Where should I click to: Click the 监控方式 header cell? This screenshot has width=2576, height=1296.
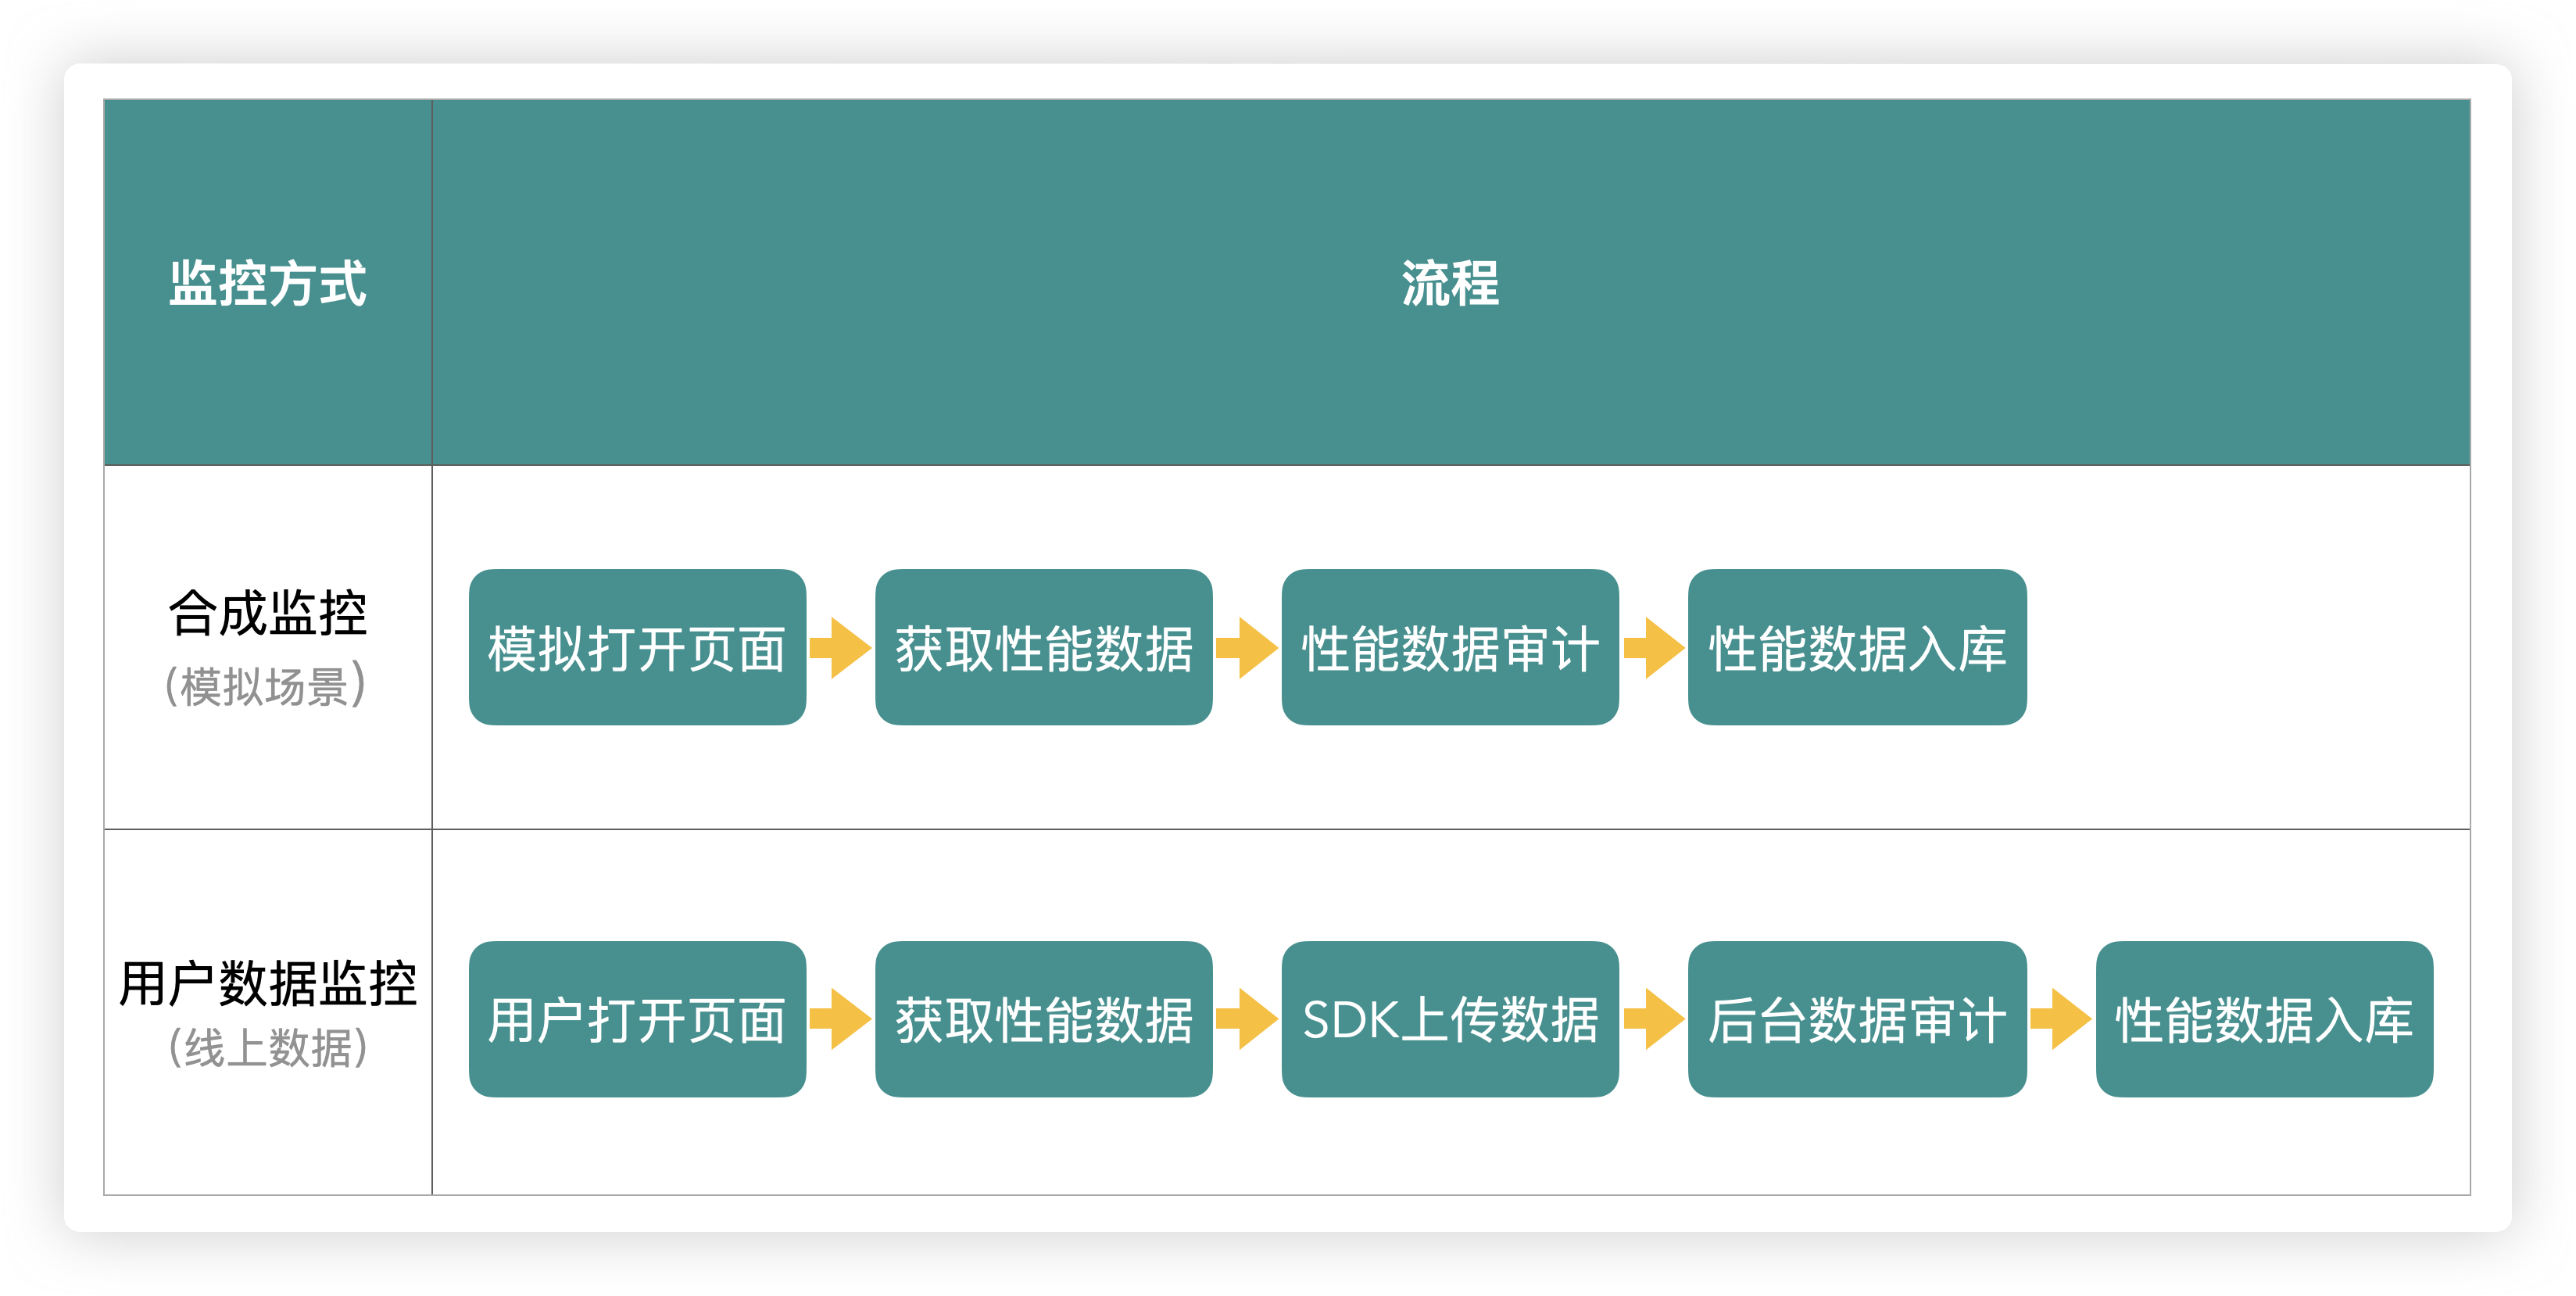tap(268, 282)
